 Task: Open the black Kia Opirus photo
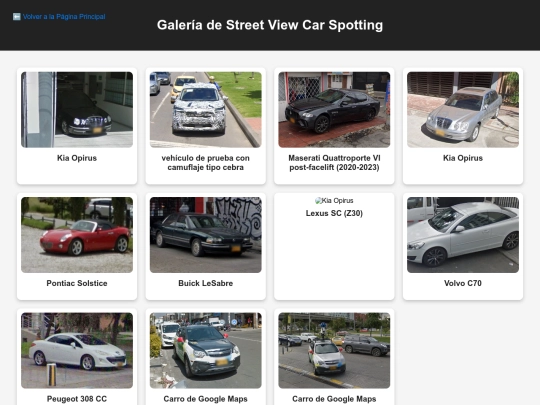(77, 110)
